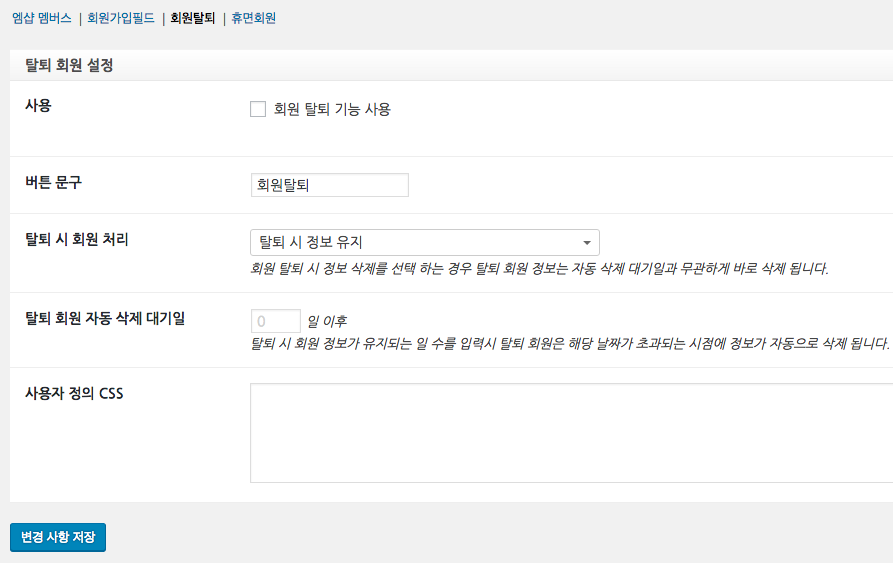893x563 pixels.
Task: Focus the 사용자 정의 CSS text area
Action: (x=570, y=432)
